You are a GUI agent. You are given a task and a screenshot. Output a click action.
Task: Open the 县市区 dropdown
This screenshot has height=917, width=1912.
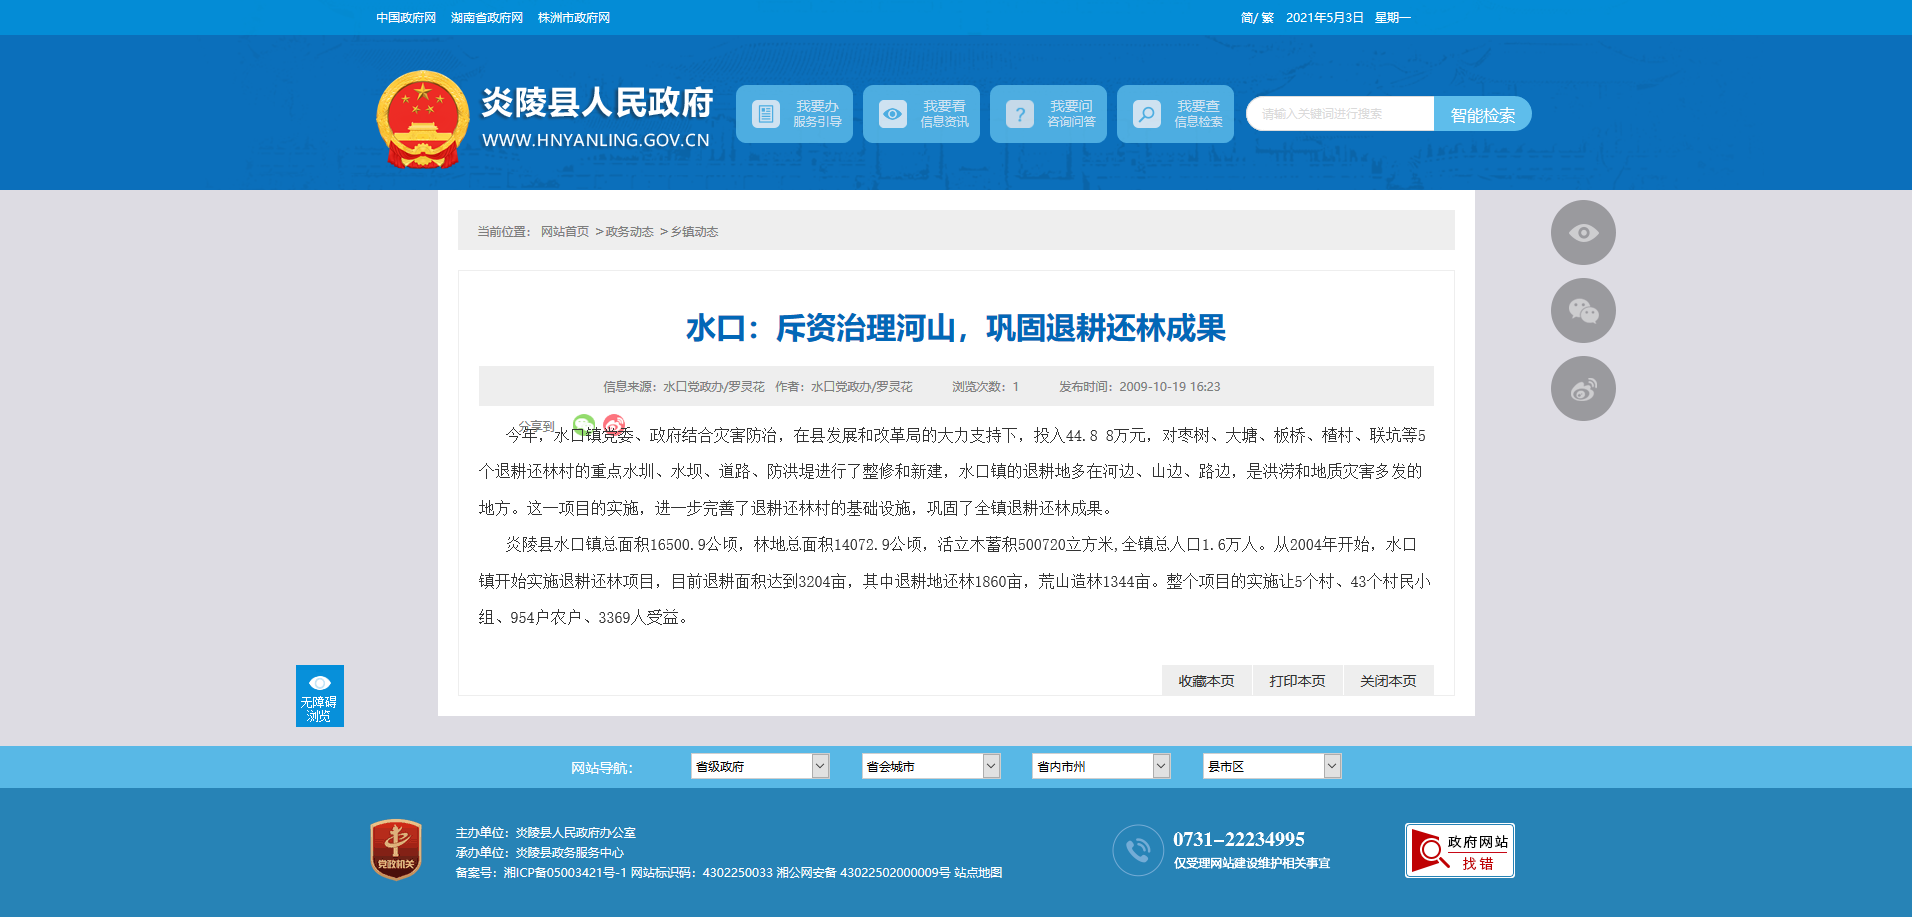pos(1271,767)
